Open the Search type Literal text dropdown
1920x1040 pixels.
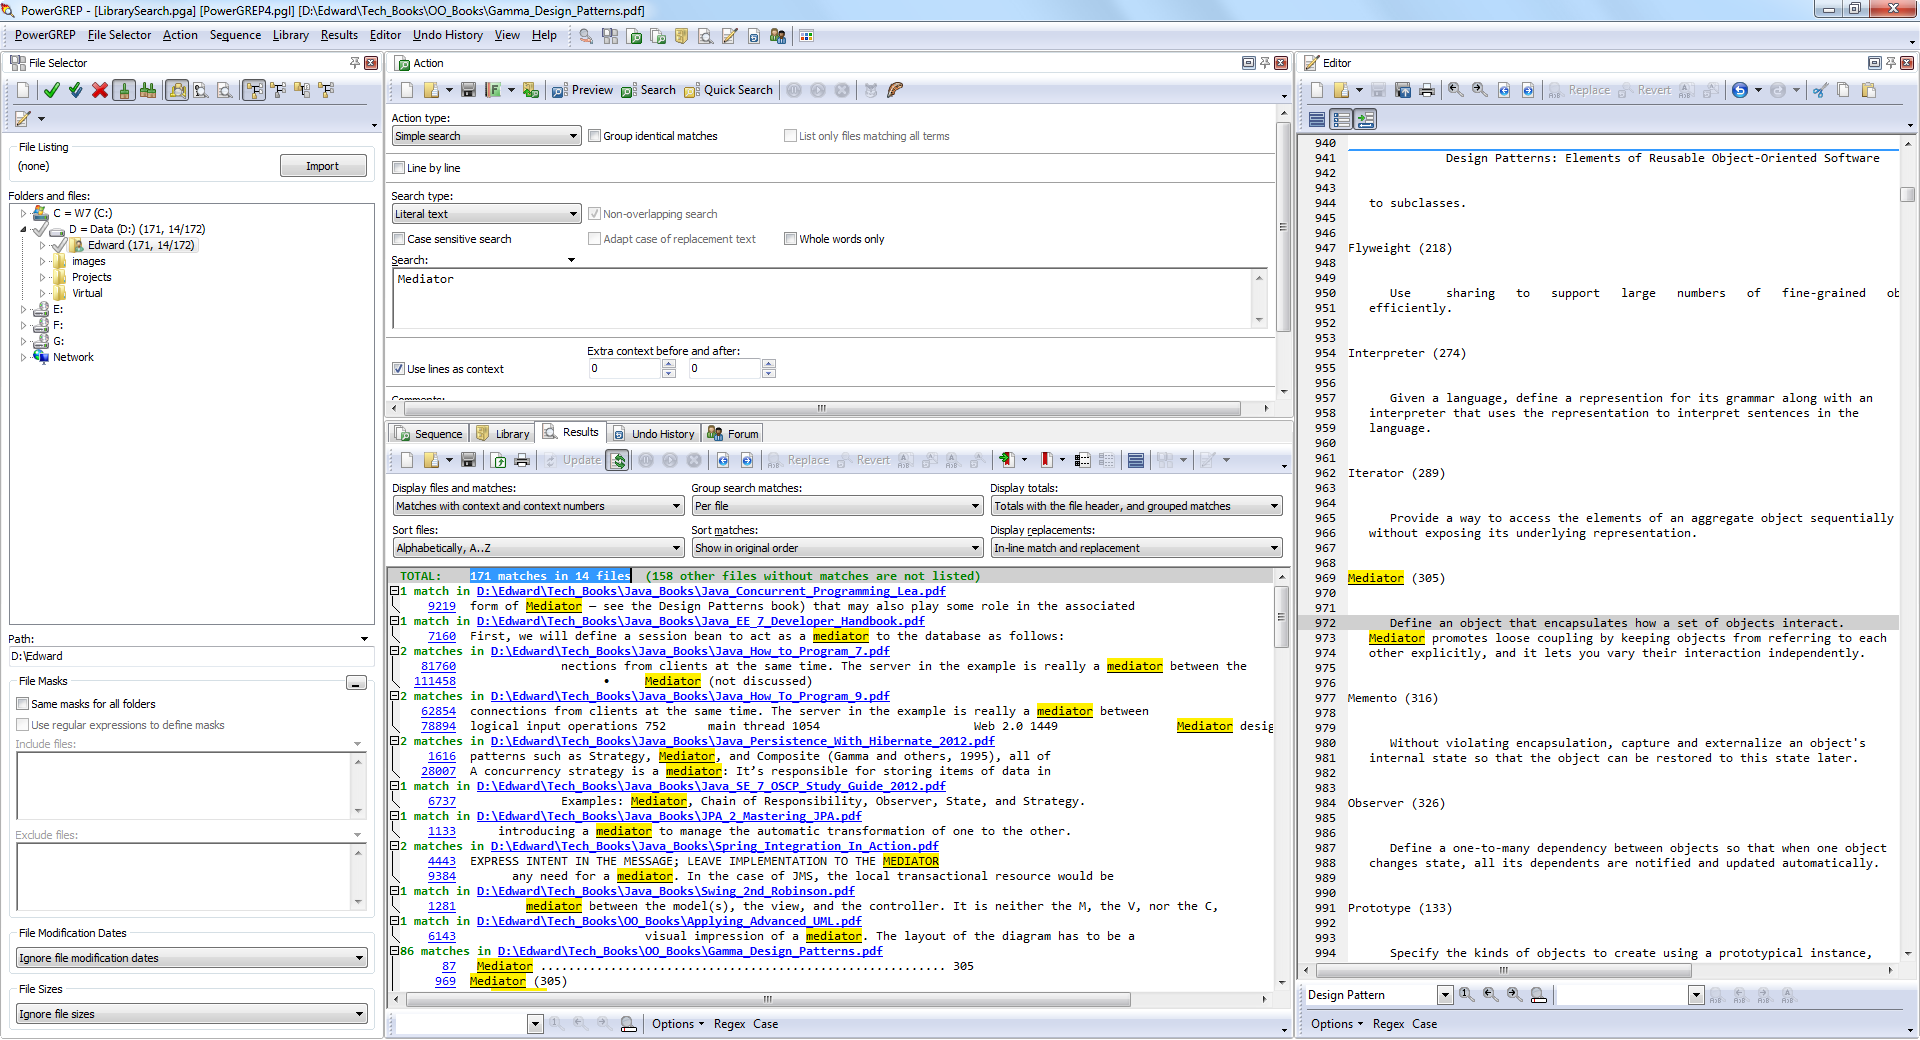click(x=486, y=214)
